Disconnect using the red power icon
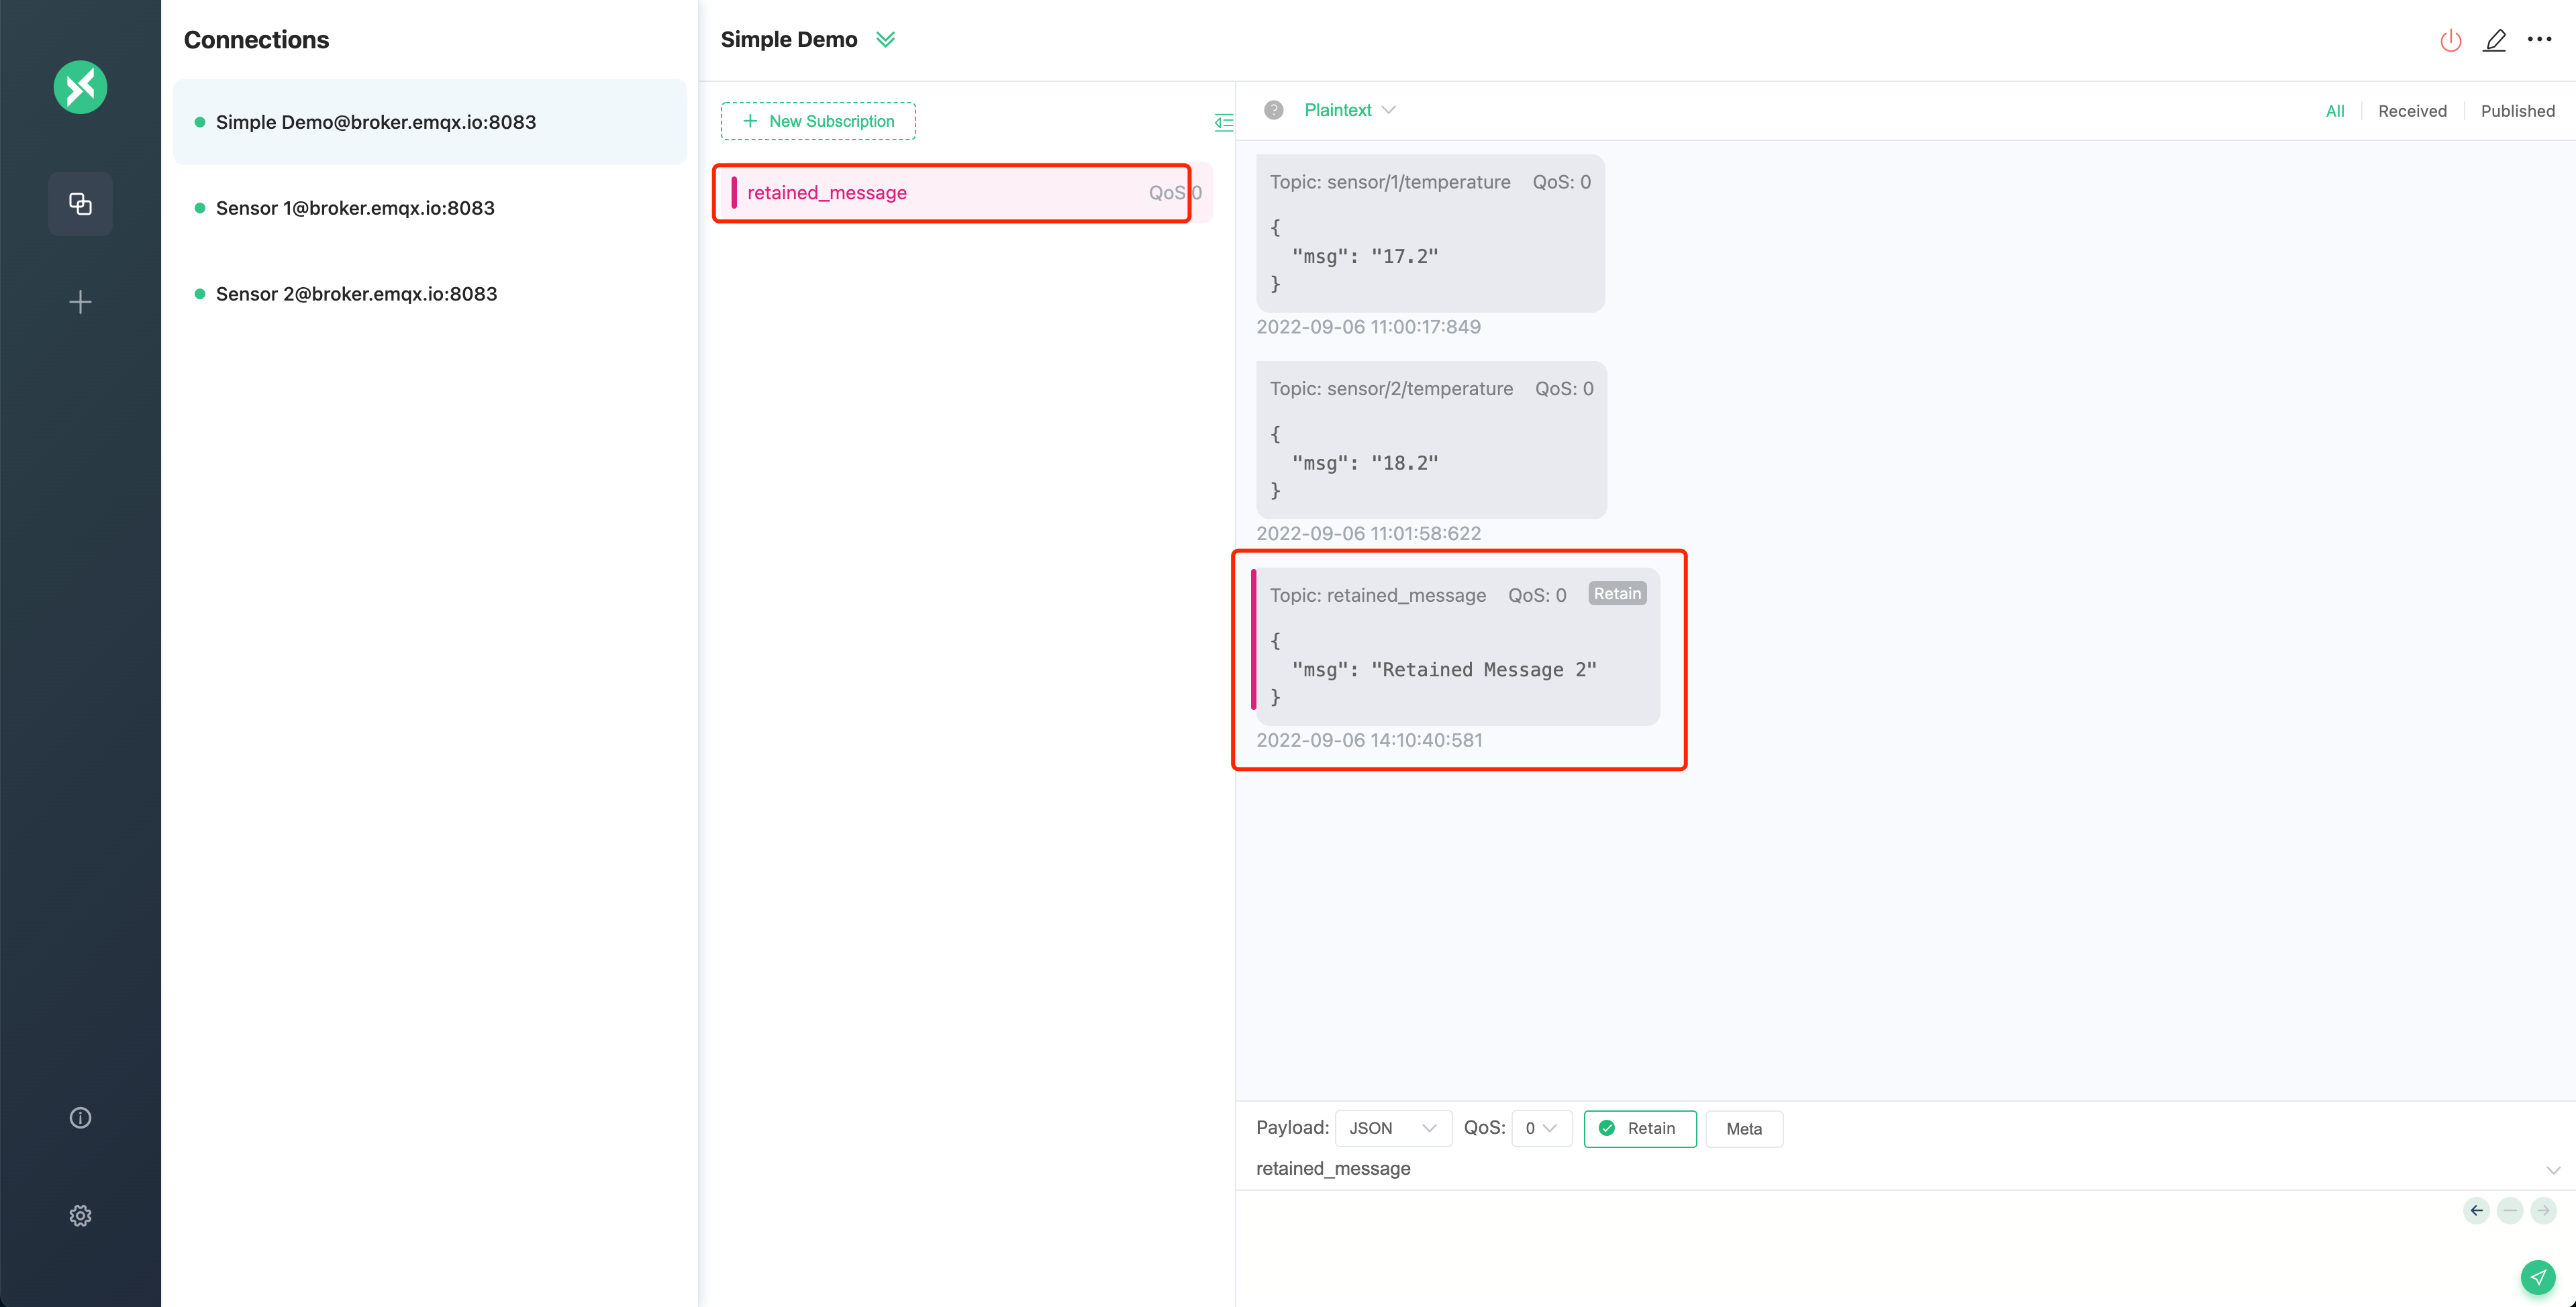Image resolution: width=2576 pixels, height=1307 pixels. [x=2450, y=40]
